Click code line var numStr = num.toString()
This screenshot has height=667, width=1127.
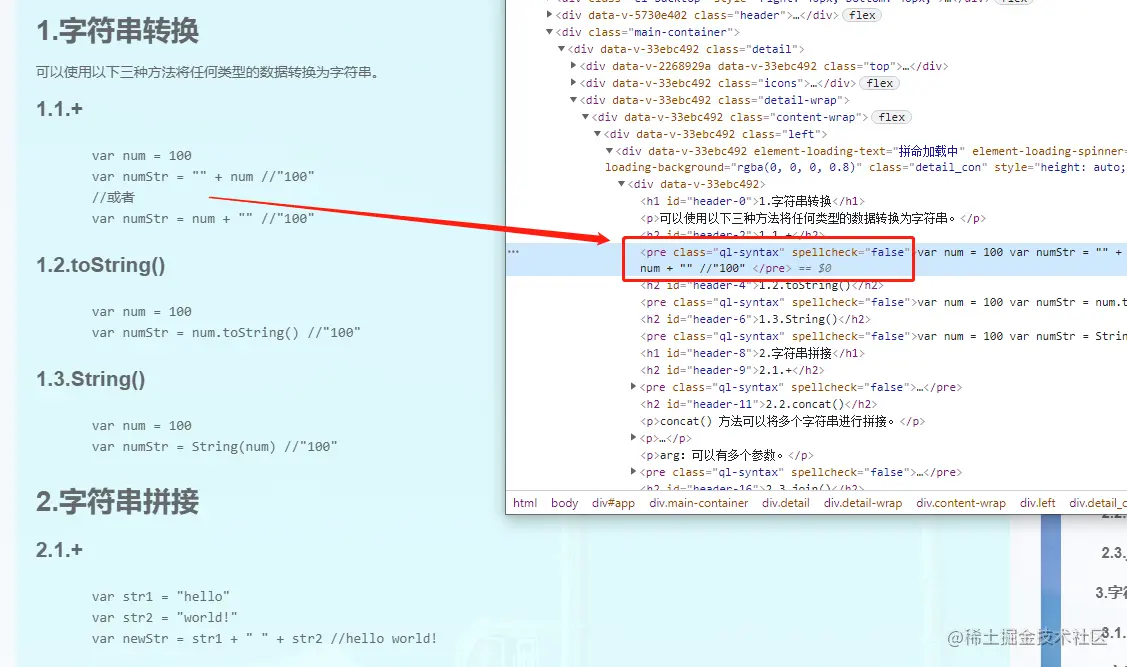226,333
